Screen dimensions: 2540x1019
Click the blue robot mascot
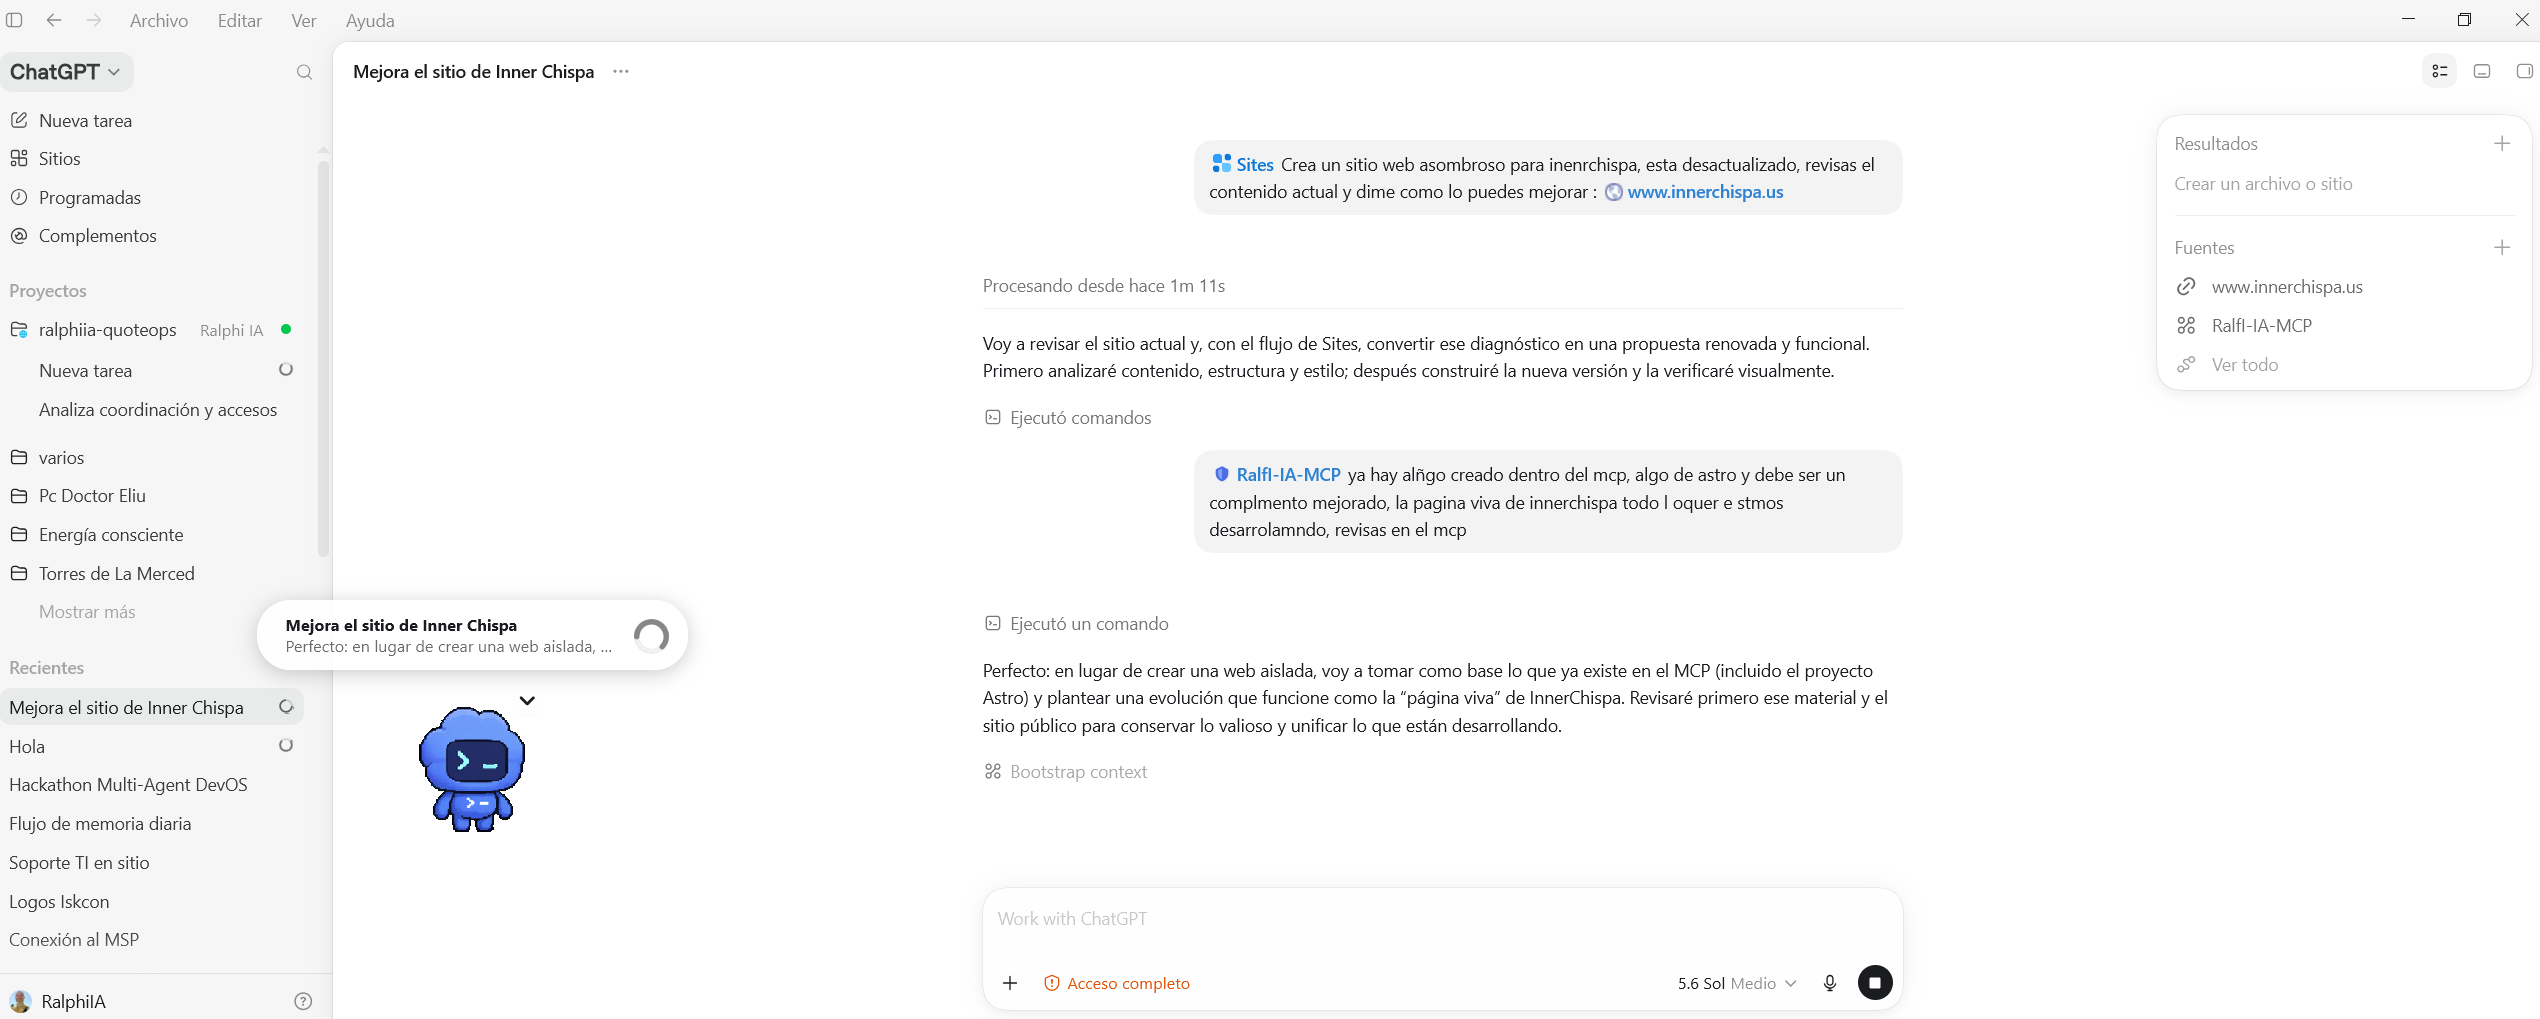(472, 769)
